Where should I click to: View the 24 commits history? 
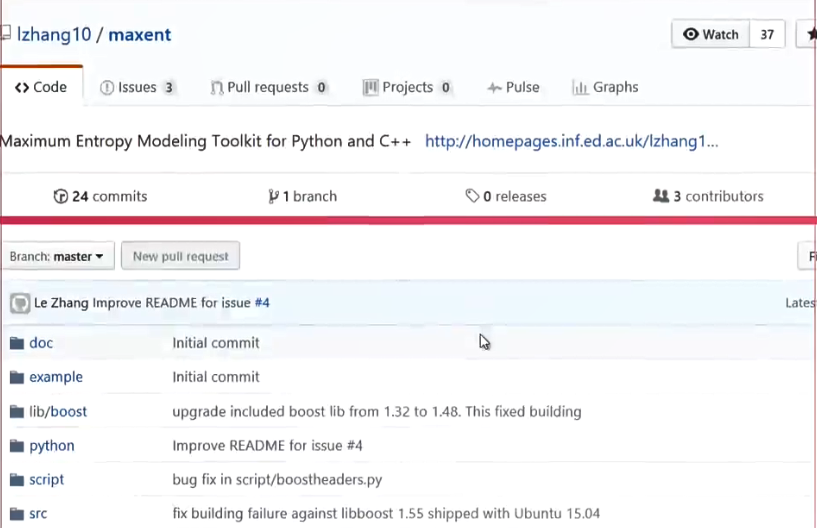pyautogui.click(x=100, y=197)
